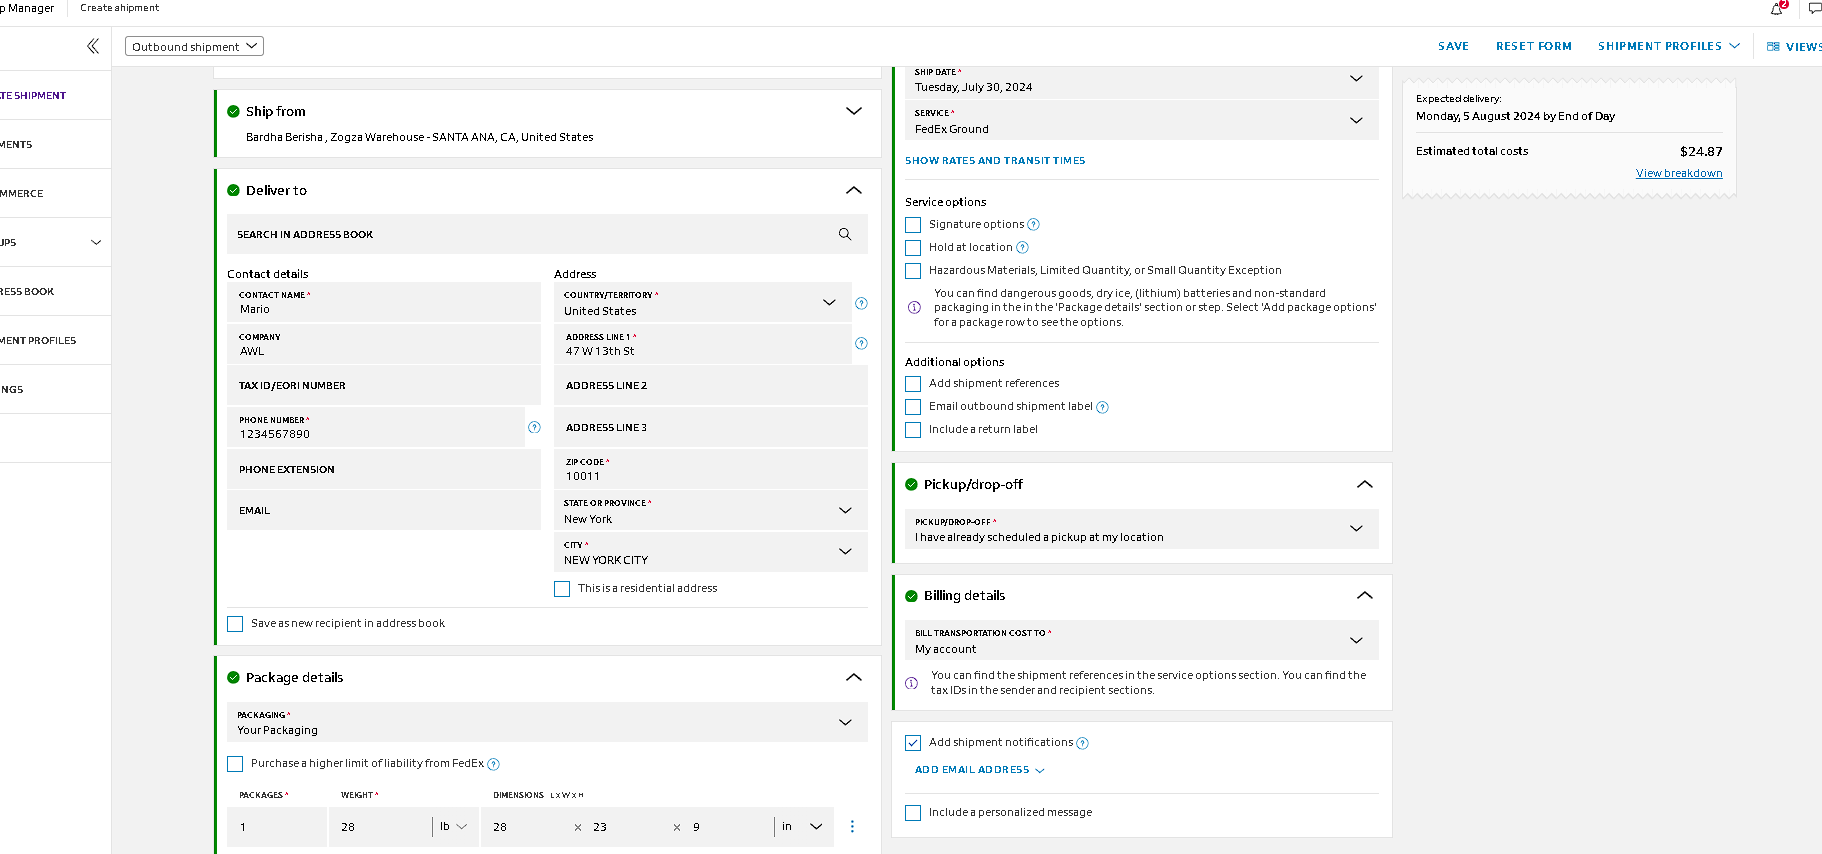Open Create shipment tab
The height and width of the screenshot is (854, 1822).
click(x=119, y=8)
